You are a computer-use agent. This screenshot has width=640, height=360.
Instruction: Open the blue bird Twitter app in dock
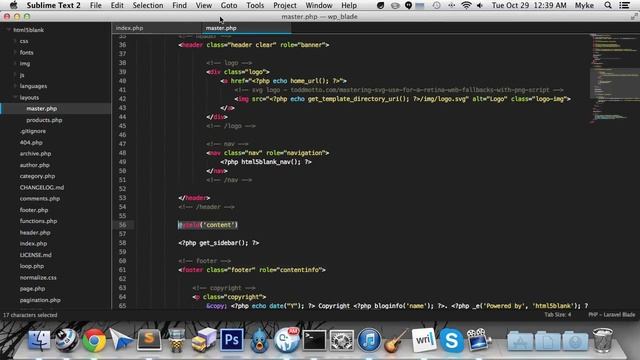click(259, 340)
